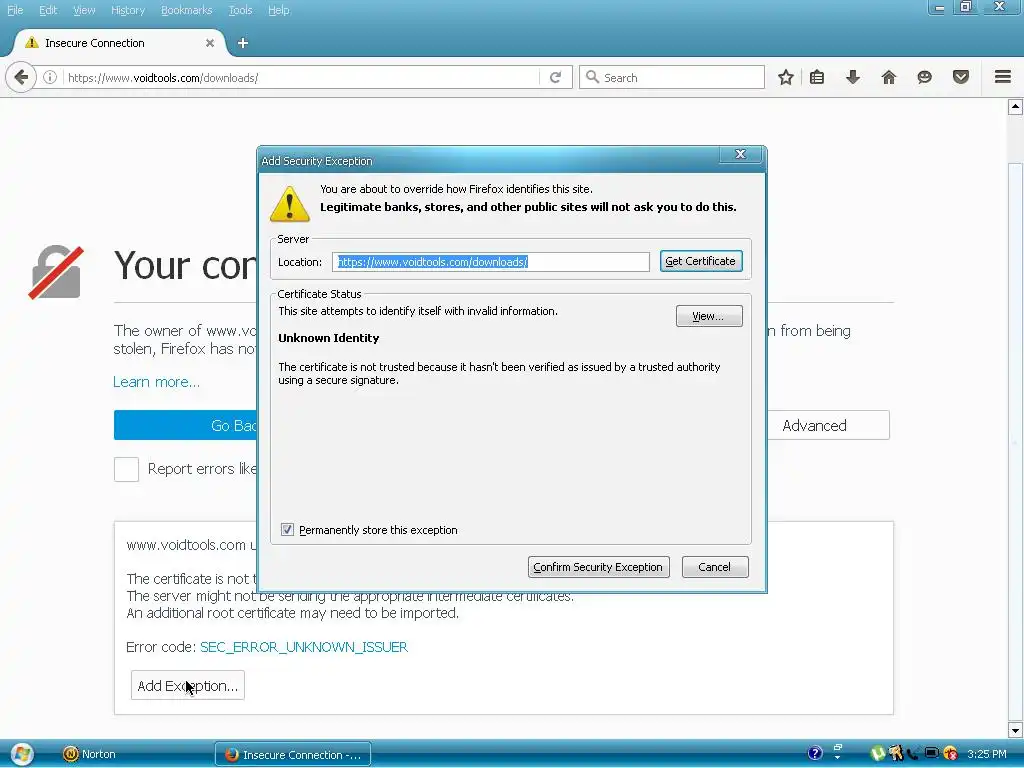Open a new tab with the plus icon
The width and height of the screenshot is (1024, 768).
(243, 43)
